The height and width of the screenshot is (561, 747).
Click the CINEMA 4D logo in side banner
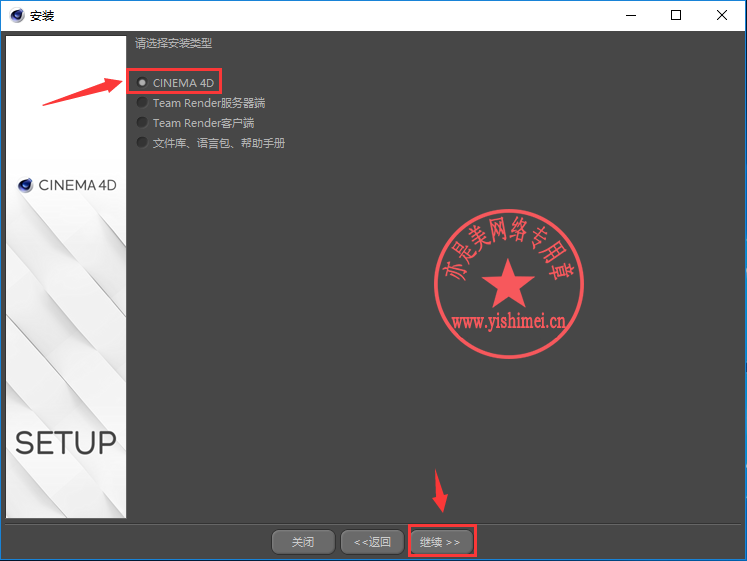click(67, 185)
